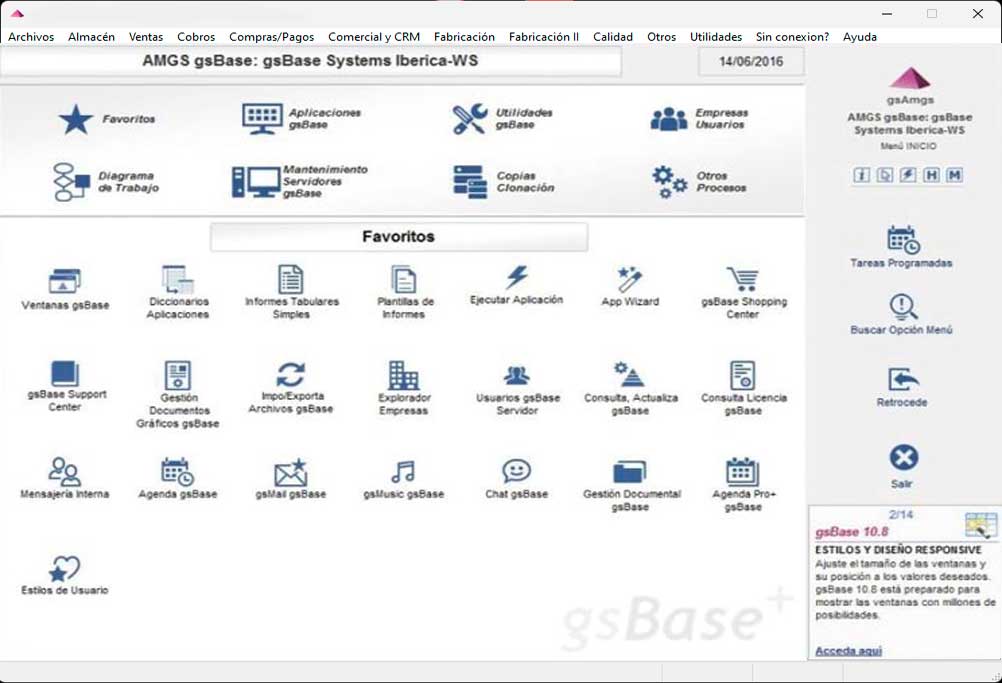Screen dimensions: 1002x683
Task: Open the Cobros menu
Action: (x=196, y=37)
